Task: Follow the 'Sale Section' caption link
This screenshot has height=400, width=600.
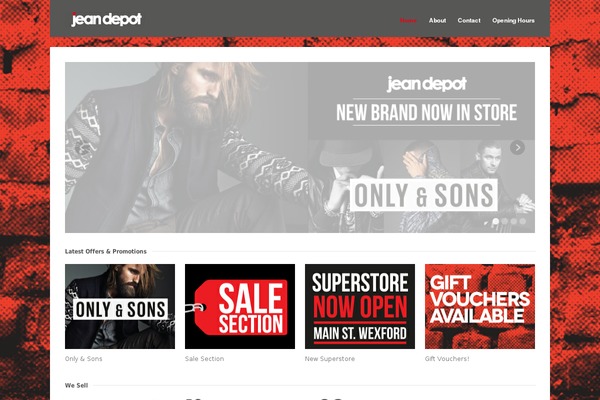Action: (x=204, y=359)
